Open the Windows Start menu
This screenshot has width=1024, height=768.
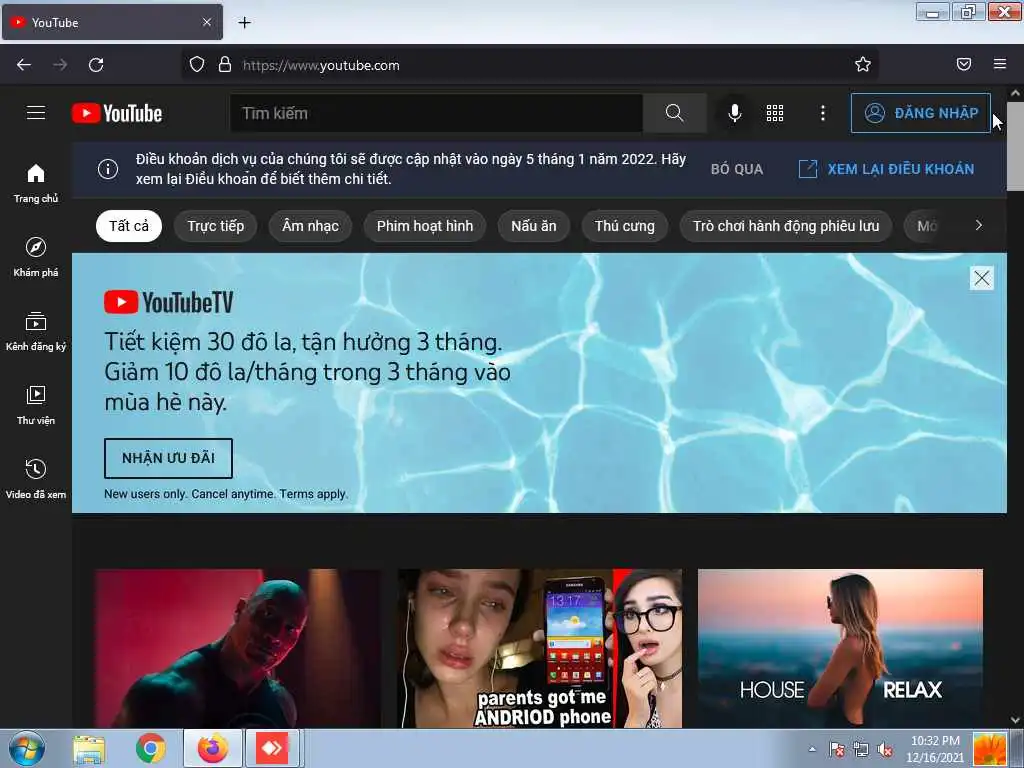27,748
